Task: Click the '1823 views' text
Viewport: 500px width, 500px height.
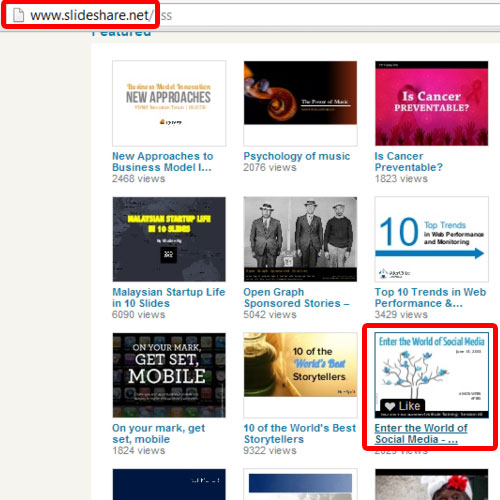Action: tap(401, 179)
